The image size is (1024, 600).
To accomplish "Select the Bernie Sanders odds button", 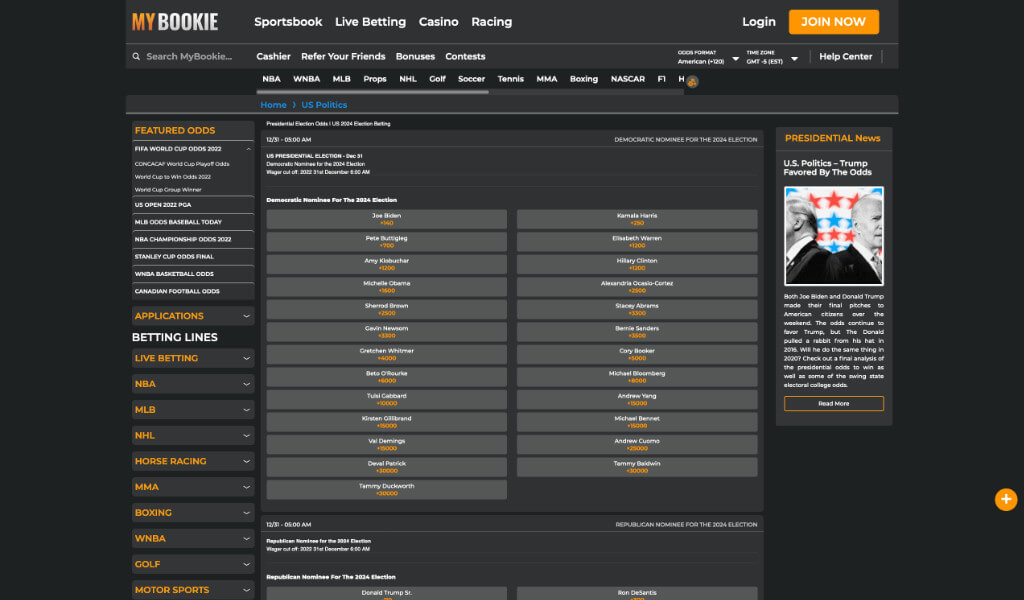I will (637, 332).
